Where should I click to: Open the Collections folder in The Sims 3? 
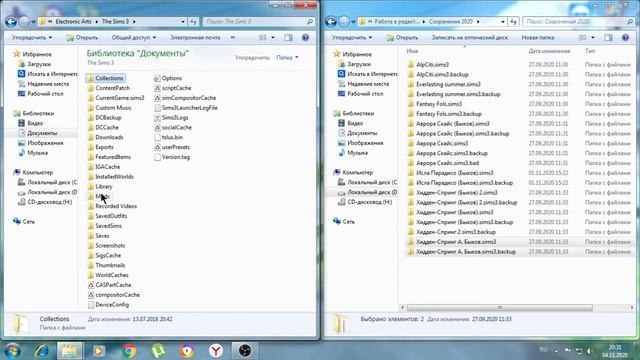(105, 78)
